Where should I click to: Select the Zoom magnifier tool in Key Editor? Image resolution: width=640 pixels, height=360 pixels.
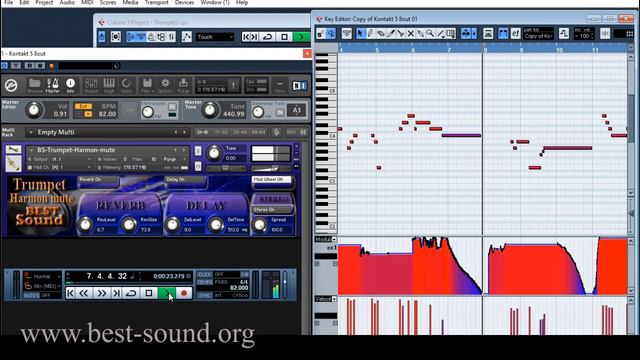click(x=430, y=33)
